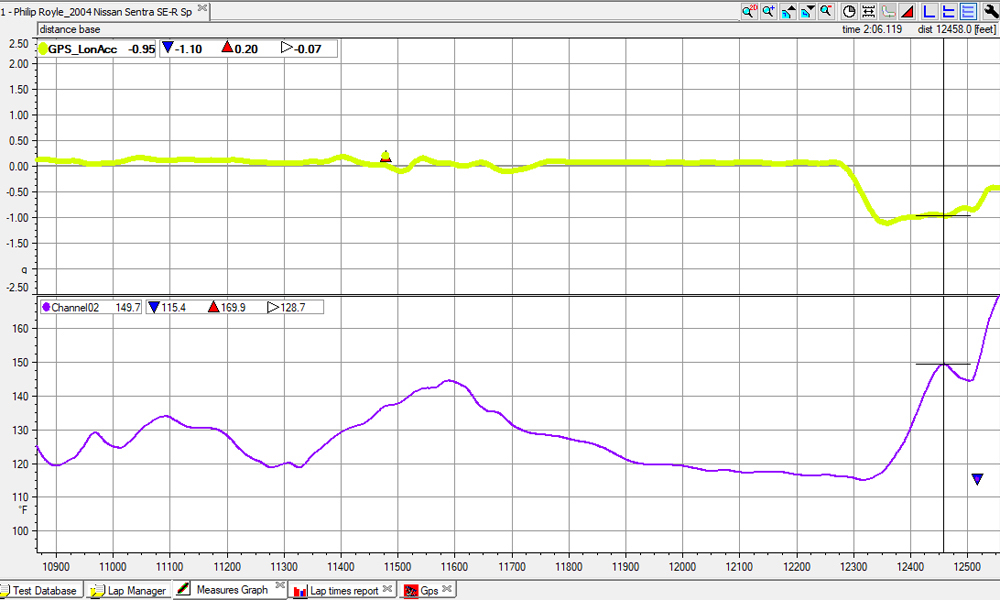The width and height of the screenshot is (1000, 600).
Task: Switch to the Lap Manager tab
Action: click(130, 591)
